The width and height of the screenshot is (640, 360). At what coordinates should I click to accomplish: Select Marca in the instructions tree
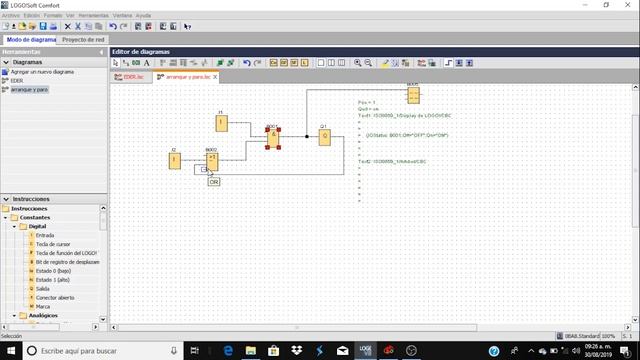pos(43,307)
